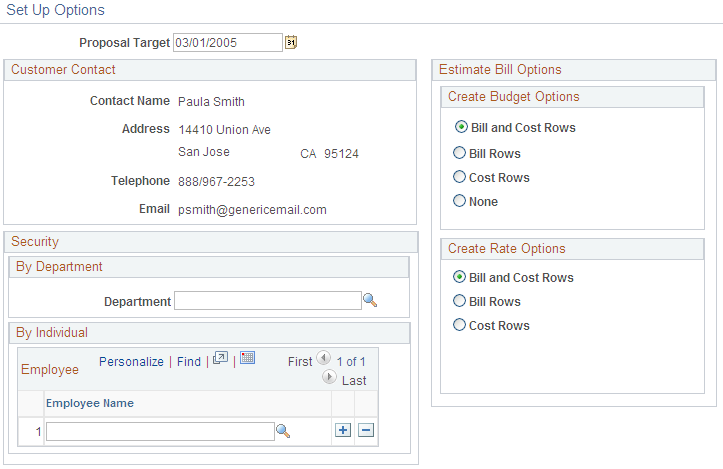Viewport: 723px width, 469px height.
Task: Add a new employee row with plus icon
Action: click(343, 430)
